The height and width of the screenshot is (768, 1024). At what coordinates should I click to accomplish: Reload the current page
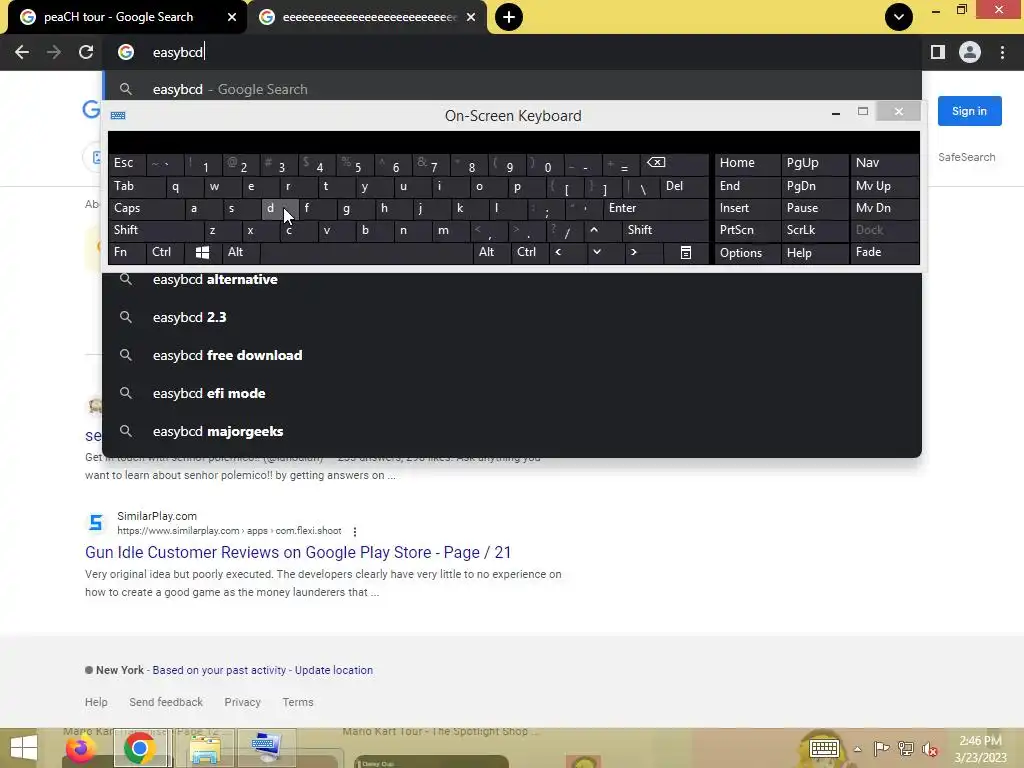(x=86, y=52)
